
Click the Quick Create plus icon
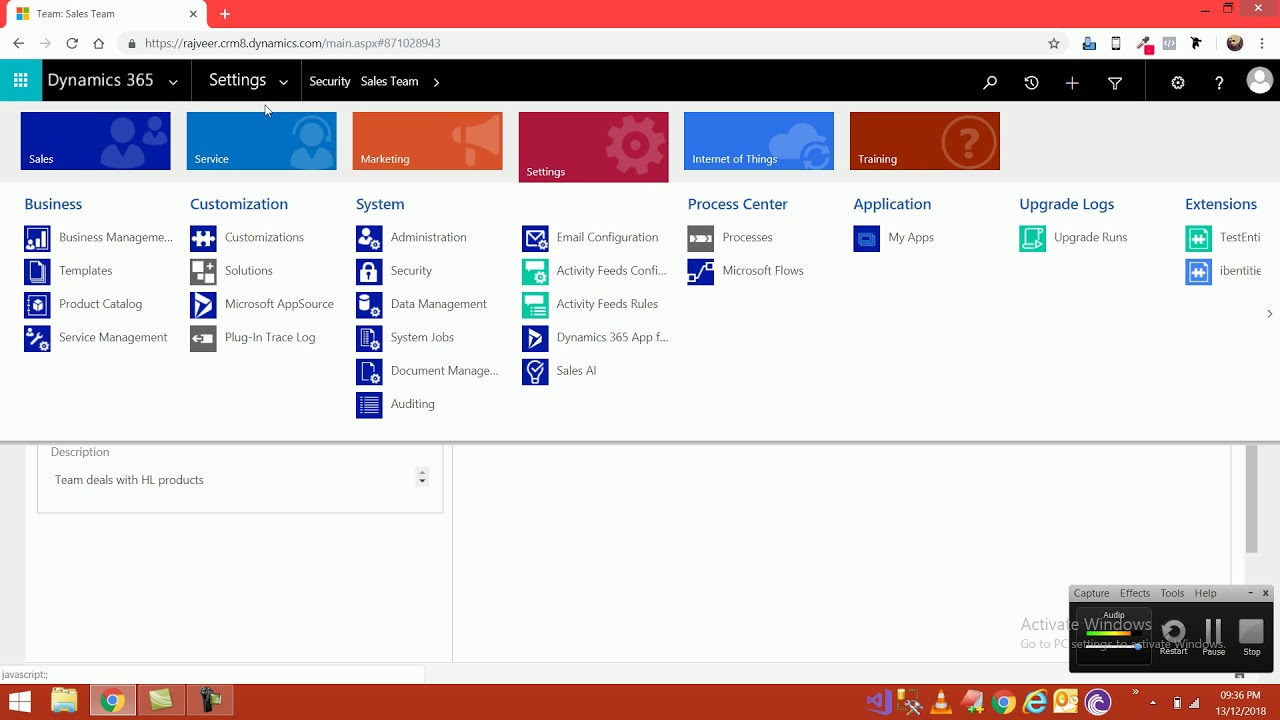(x=1072, y=83)
